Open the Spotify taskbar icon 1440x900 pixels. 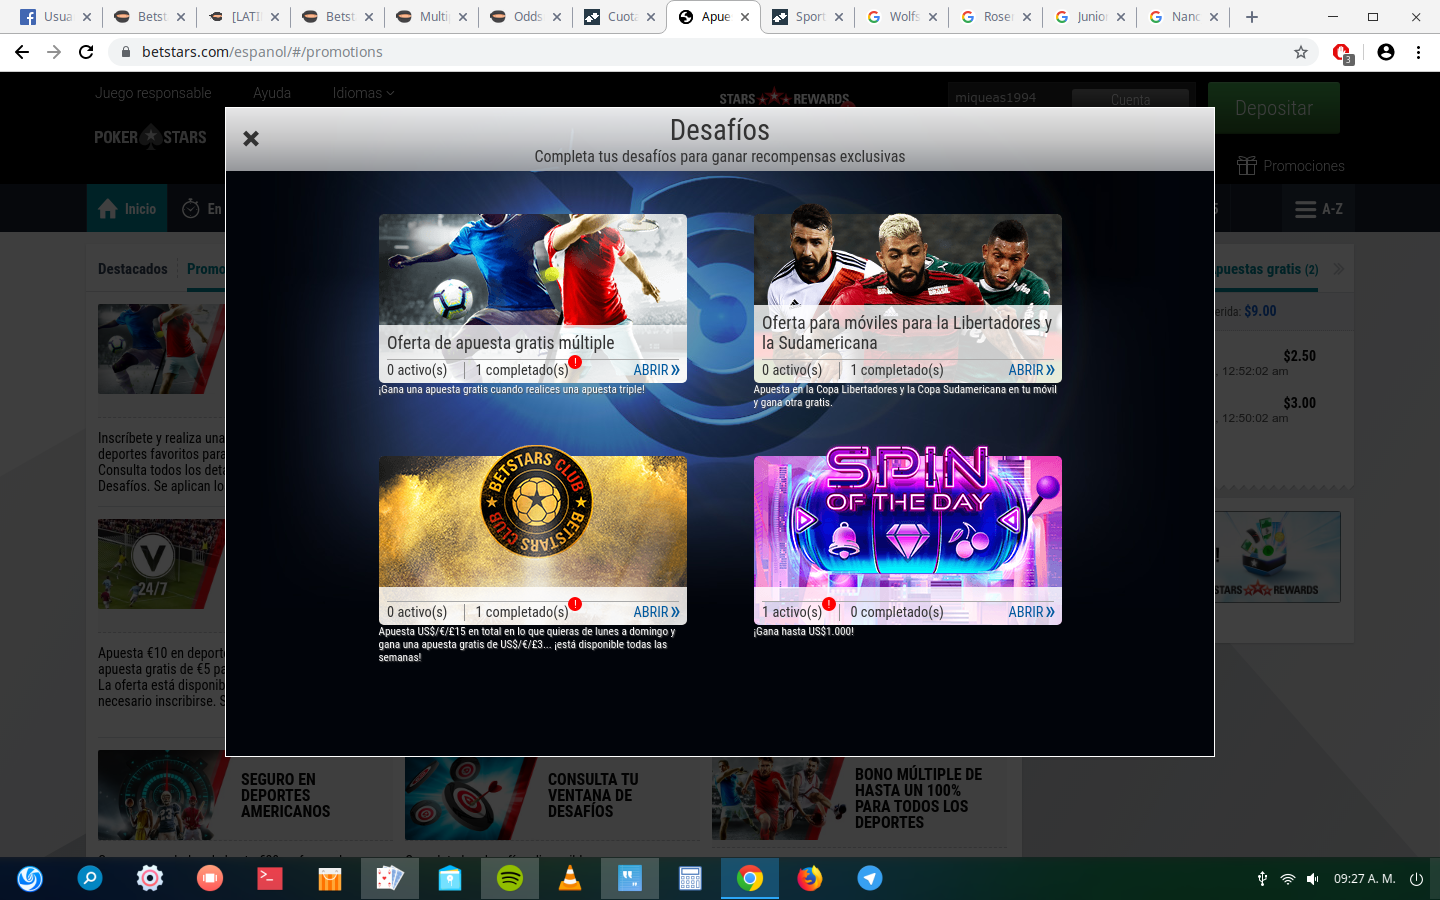point(510,878)
